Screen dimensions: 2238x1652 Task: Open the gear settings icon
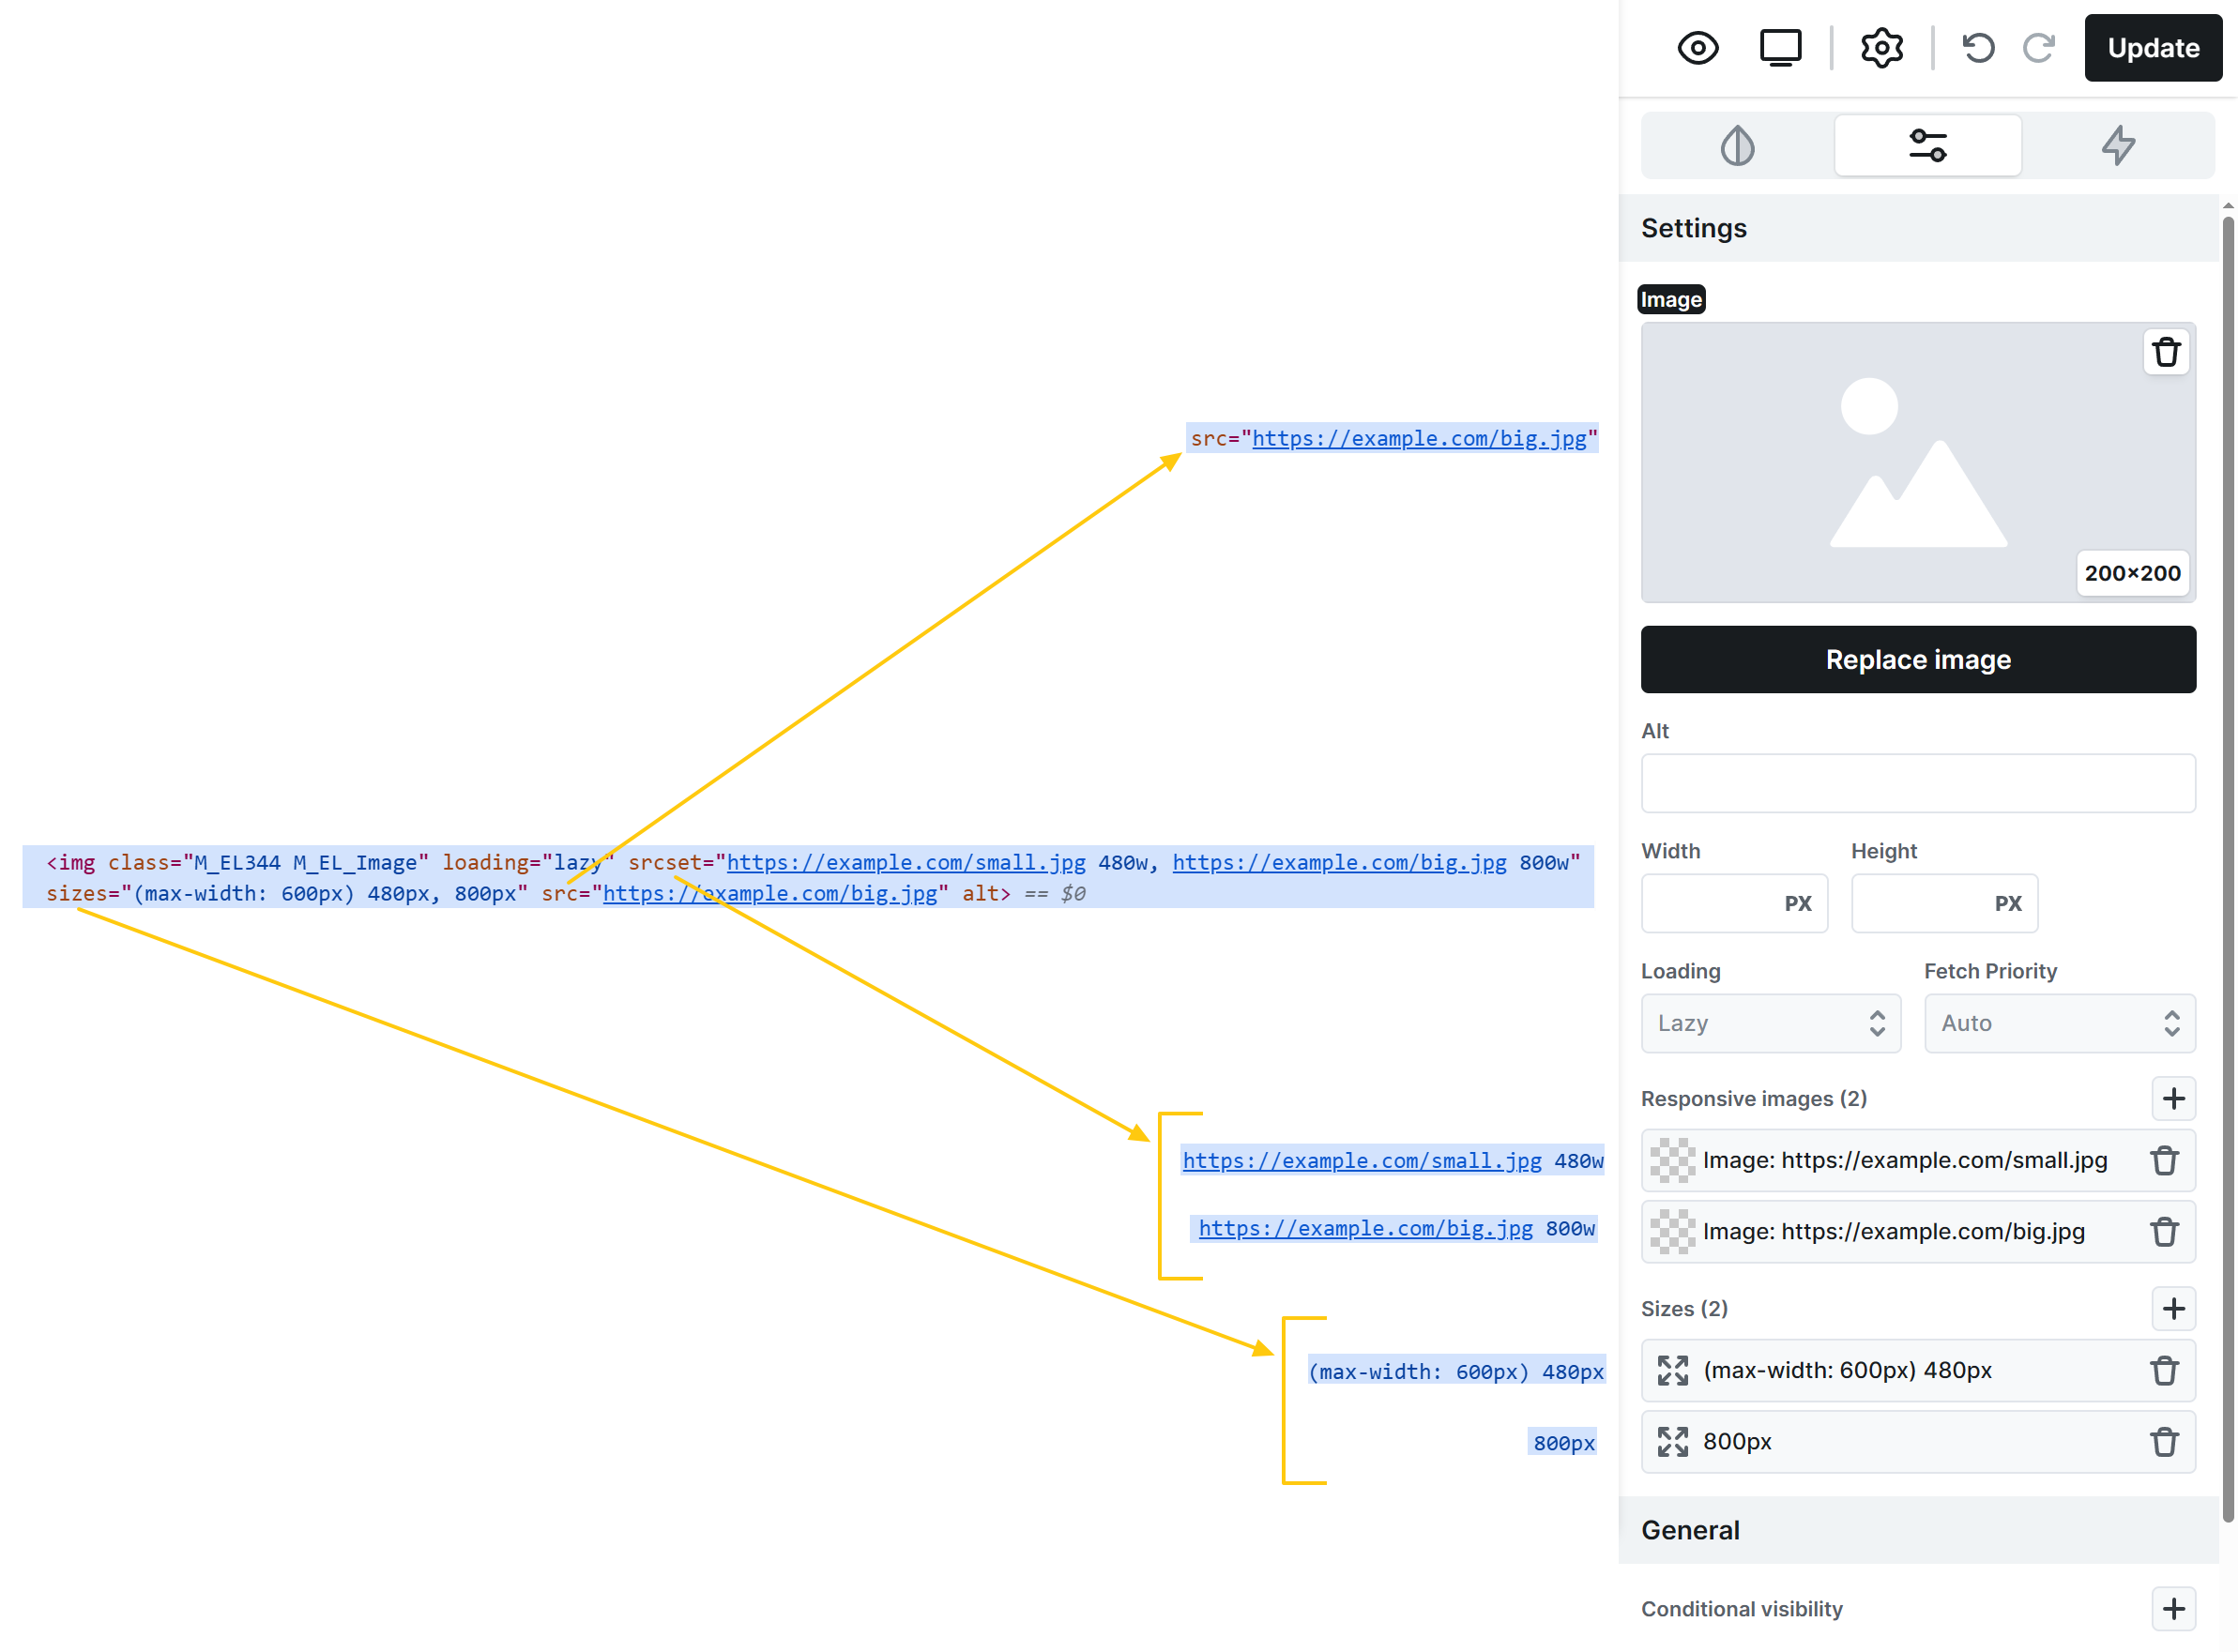pos(1881,48)
